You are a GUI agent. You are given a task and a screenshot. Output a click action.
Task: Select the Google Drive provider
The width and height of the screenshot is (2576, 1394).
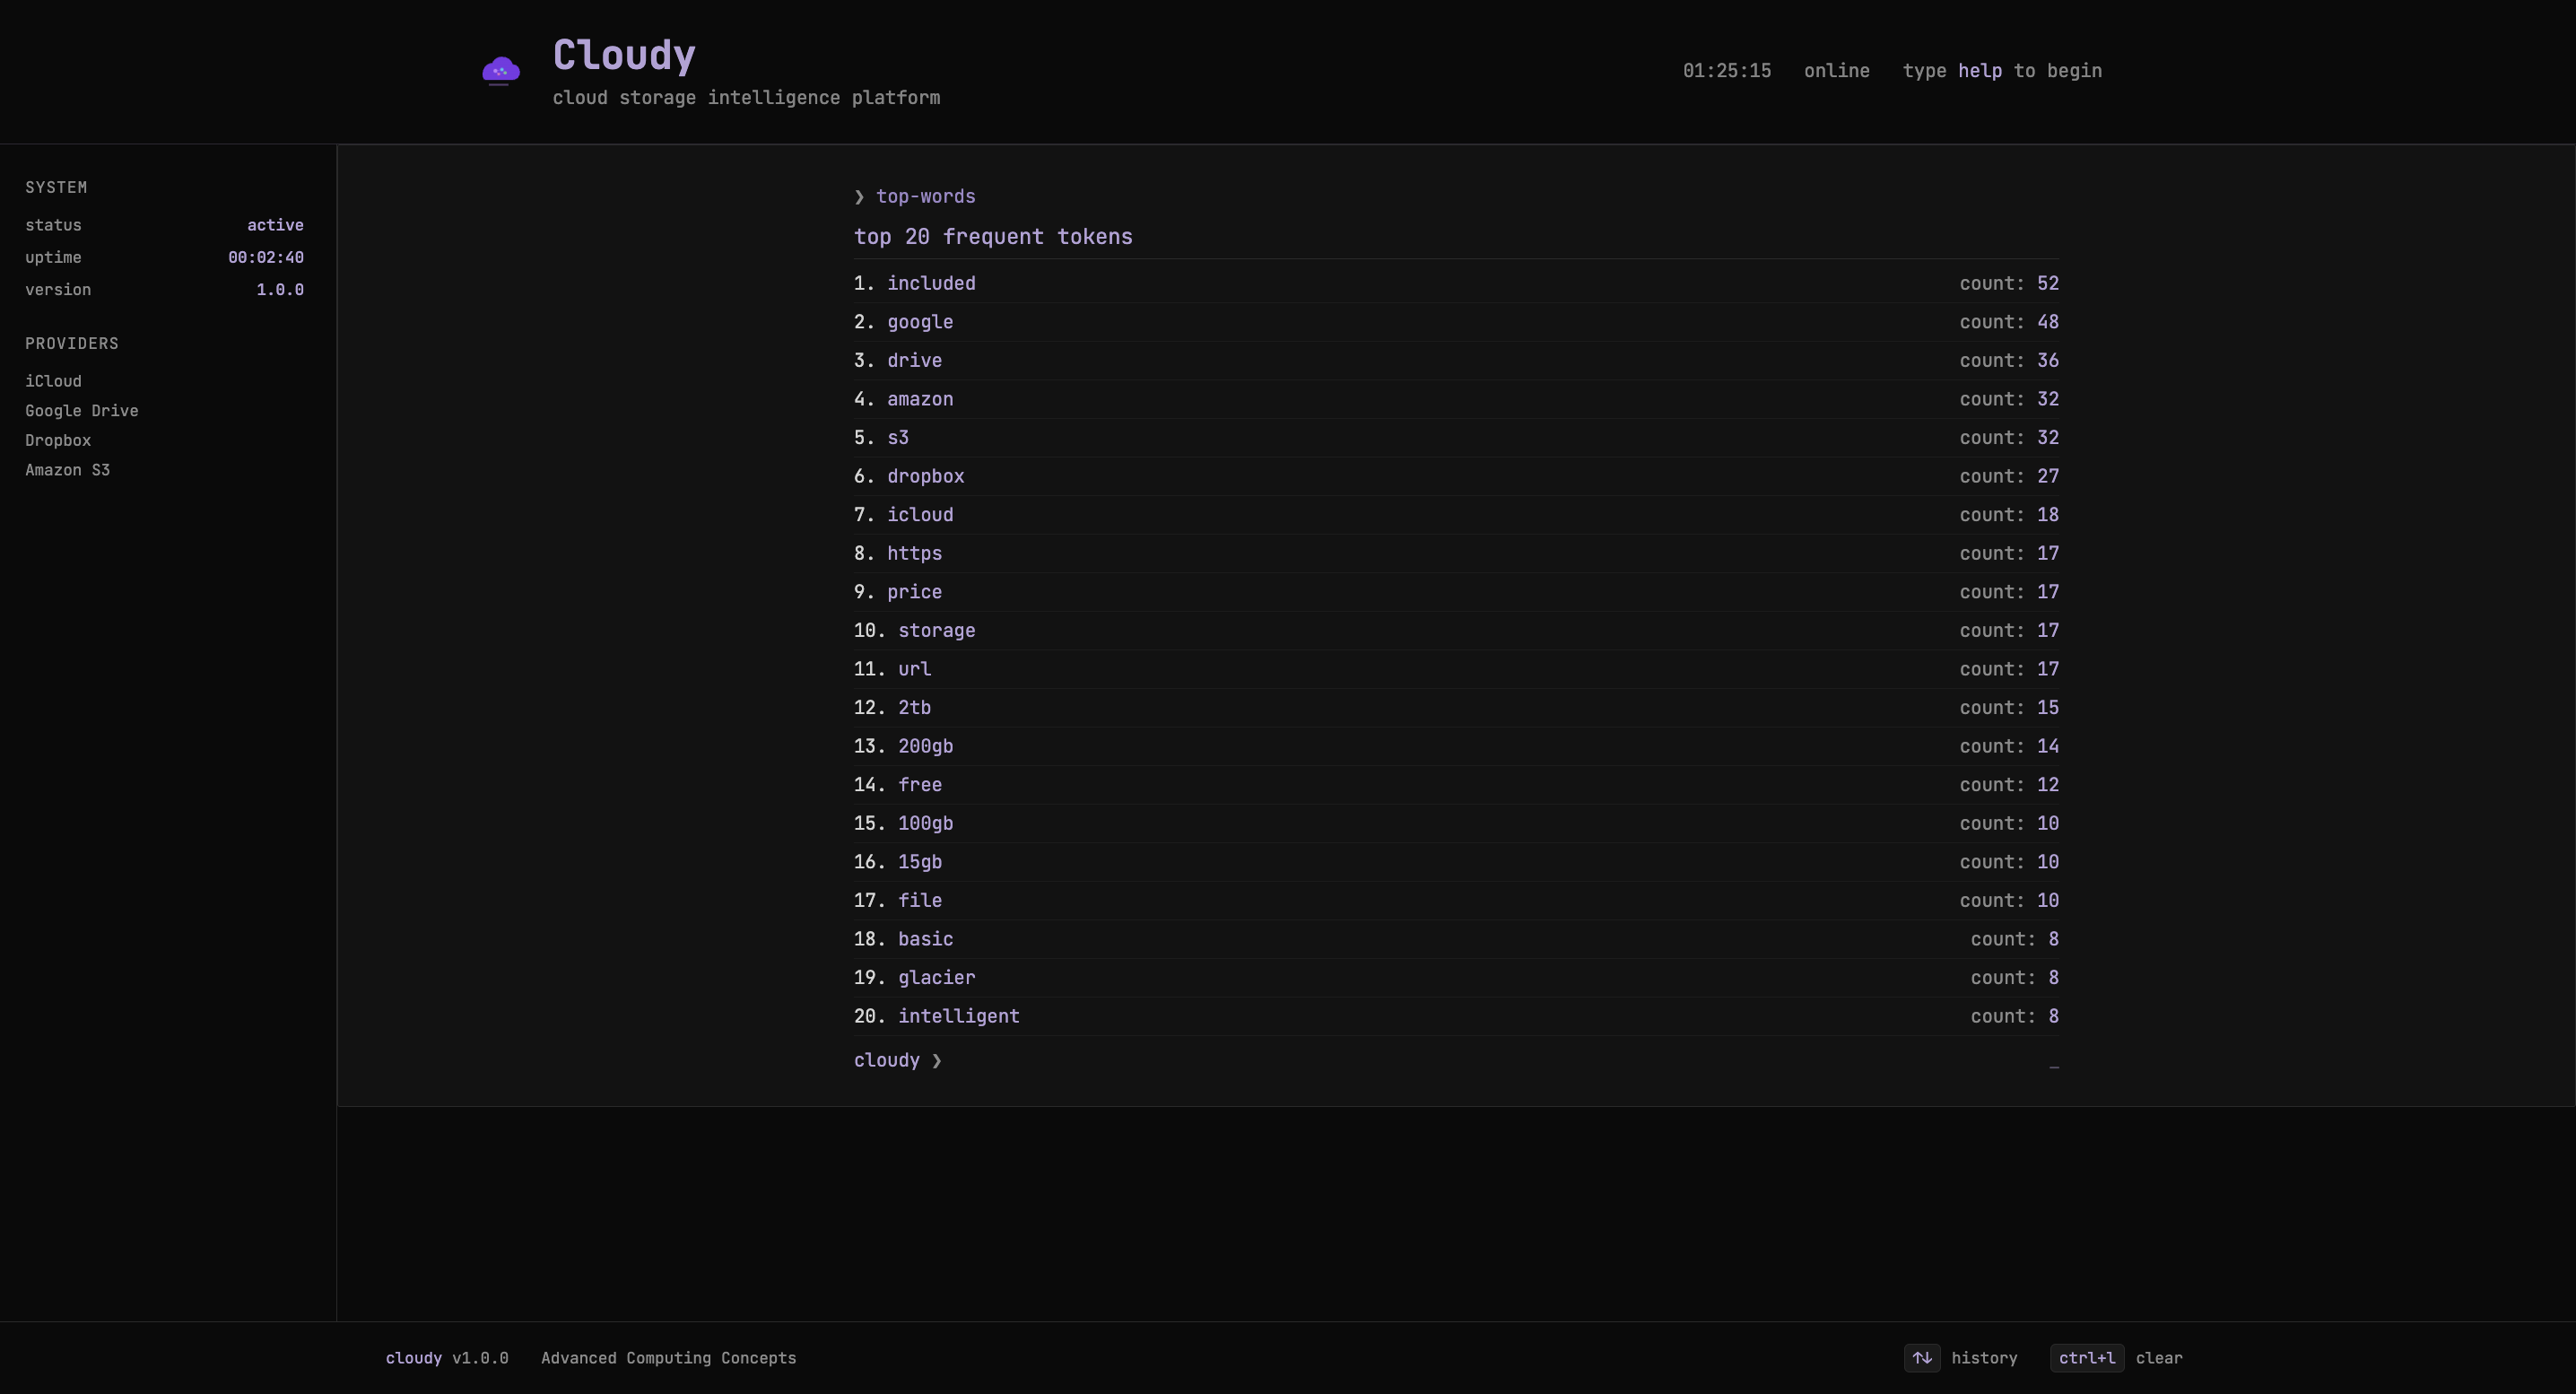point(82,410)
